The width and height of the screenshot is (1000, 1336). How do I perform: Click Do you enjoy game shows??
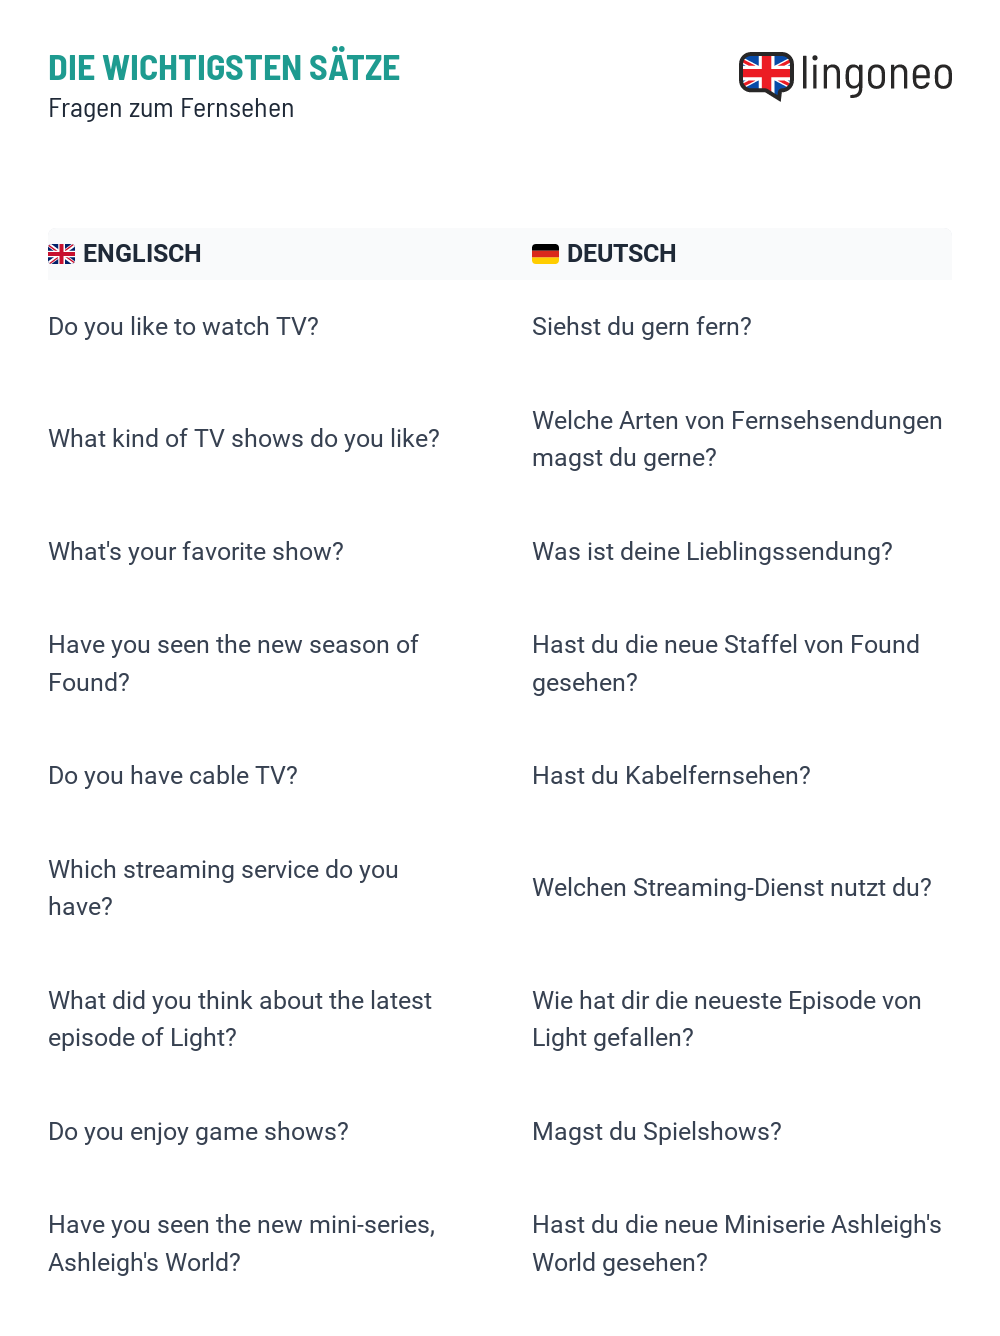point(198,1132)
